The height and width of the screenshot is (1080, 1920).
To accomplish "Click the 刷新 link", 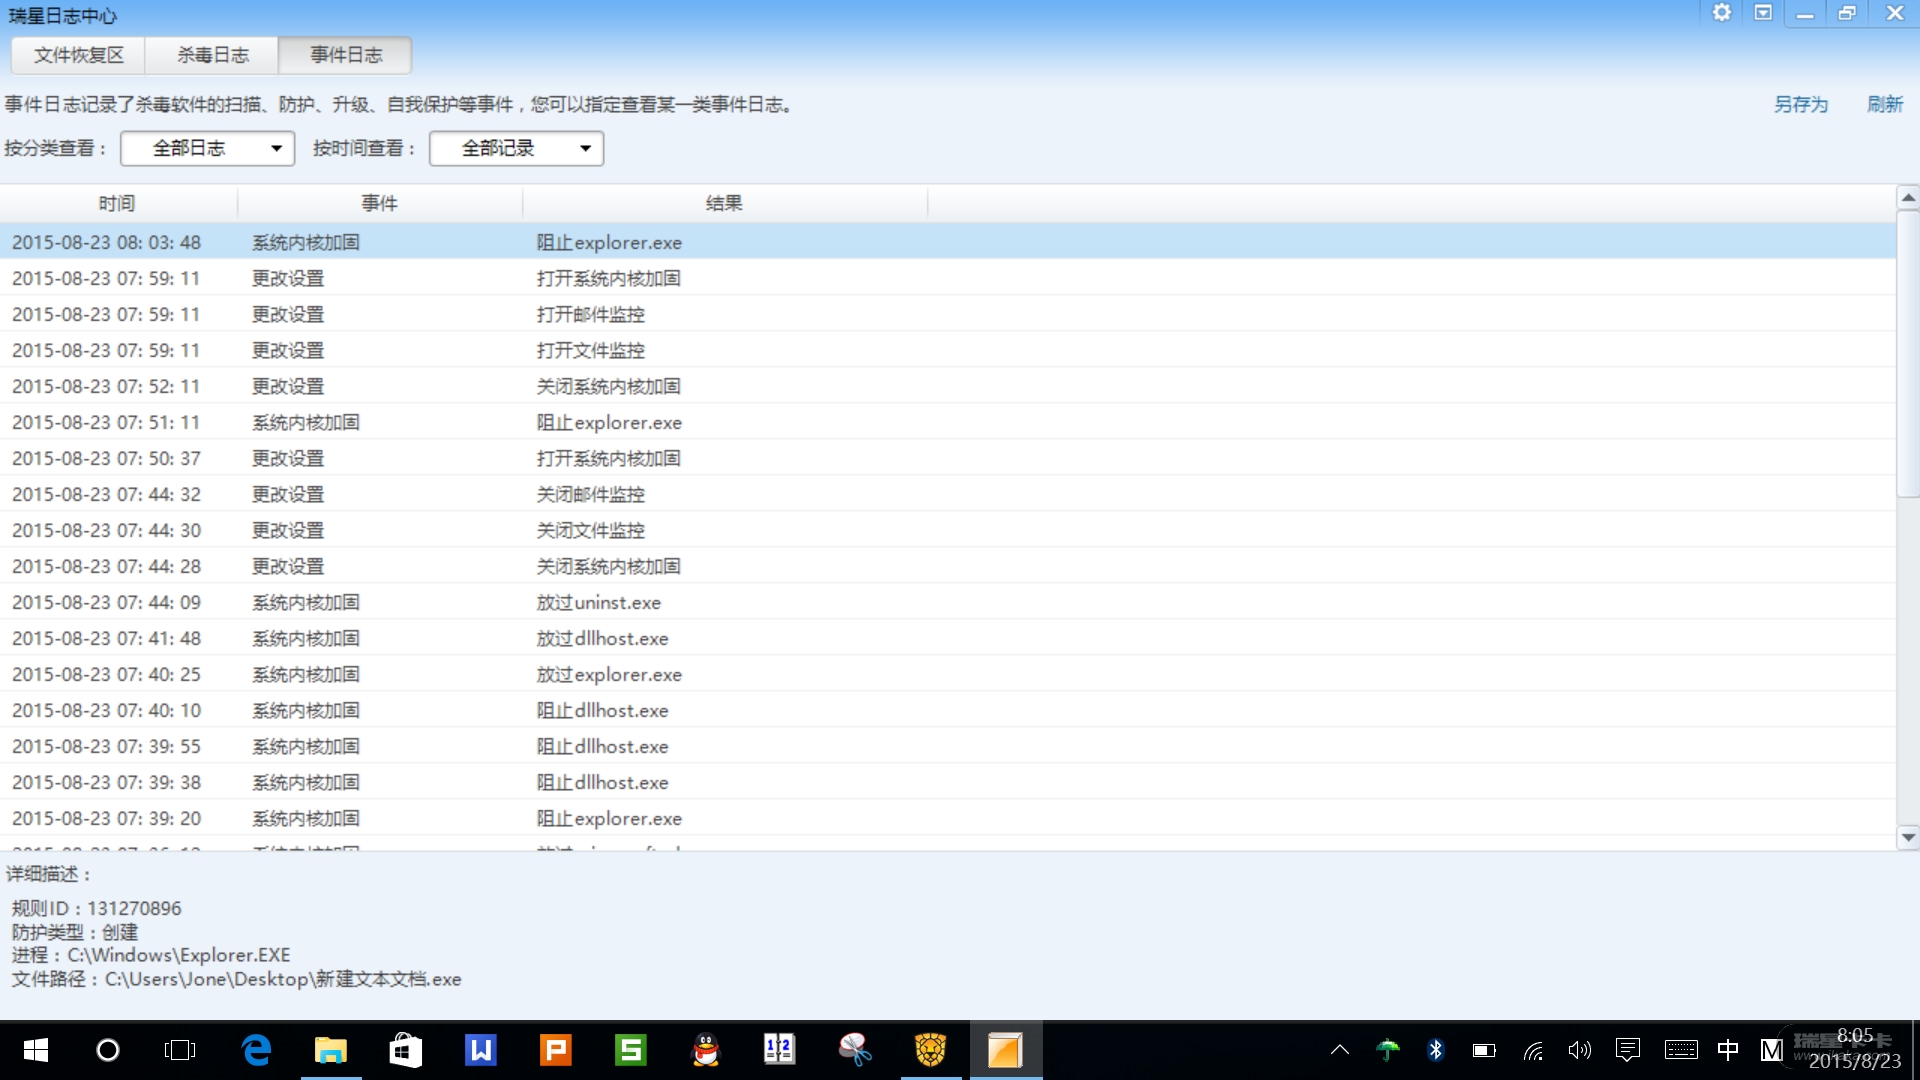I will [x=1884, y=104].
